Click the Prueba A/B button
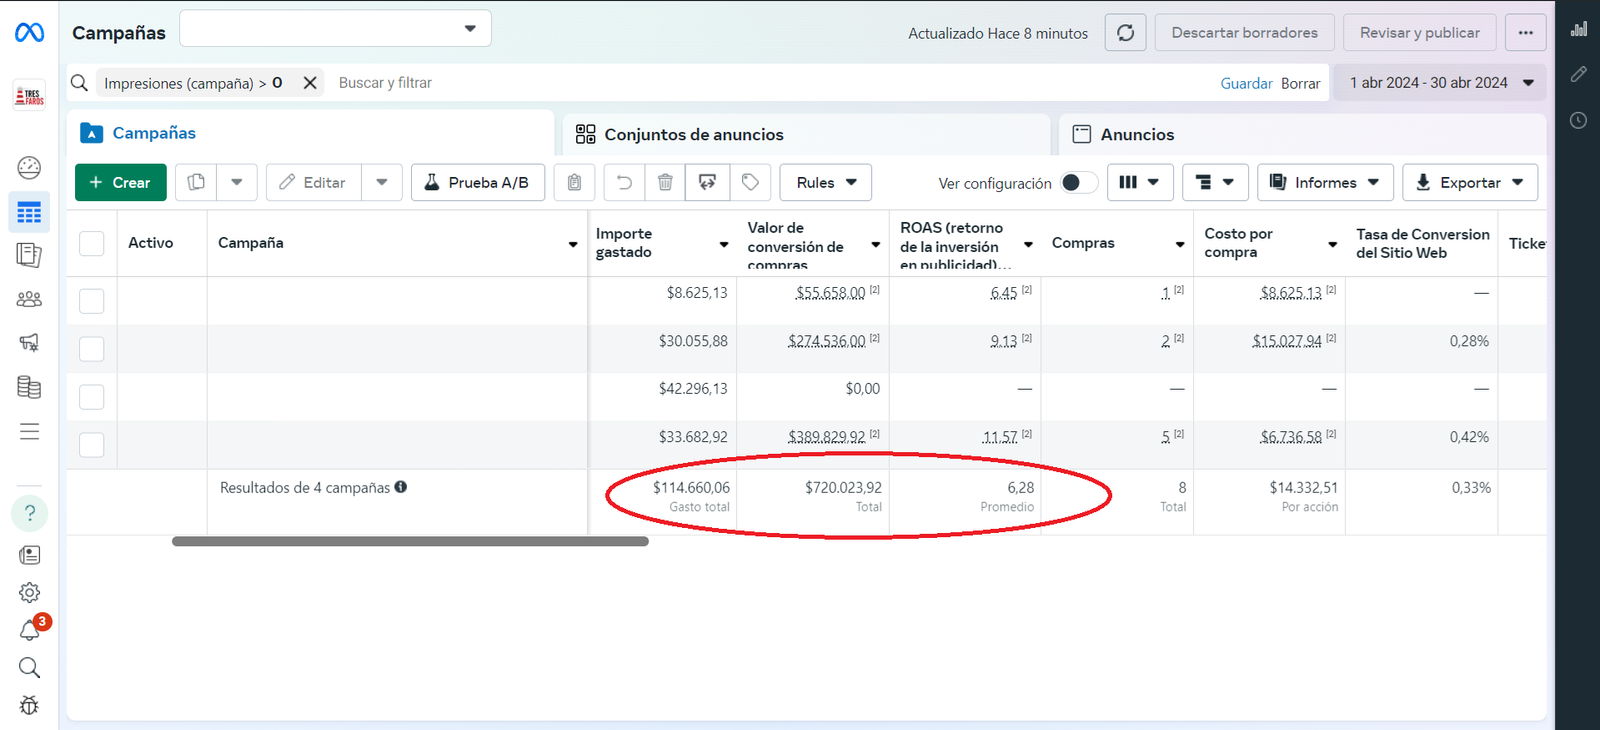The width and height of the screenshot is (1600, 730). point(478,182)
